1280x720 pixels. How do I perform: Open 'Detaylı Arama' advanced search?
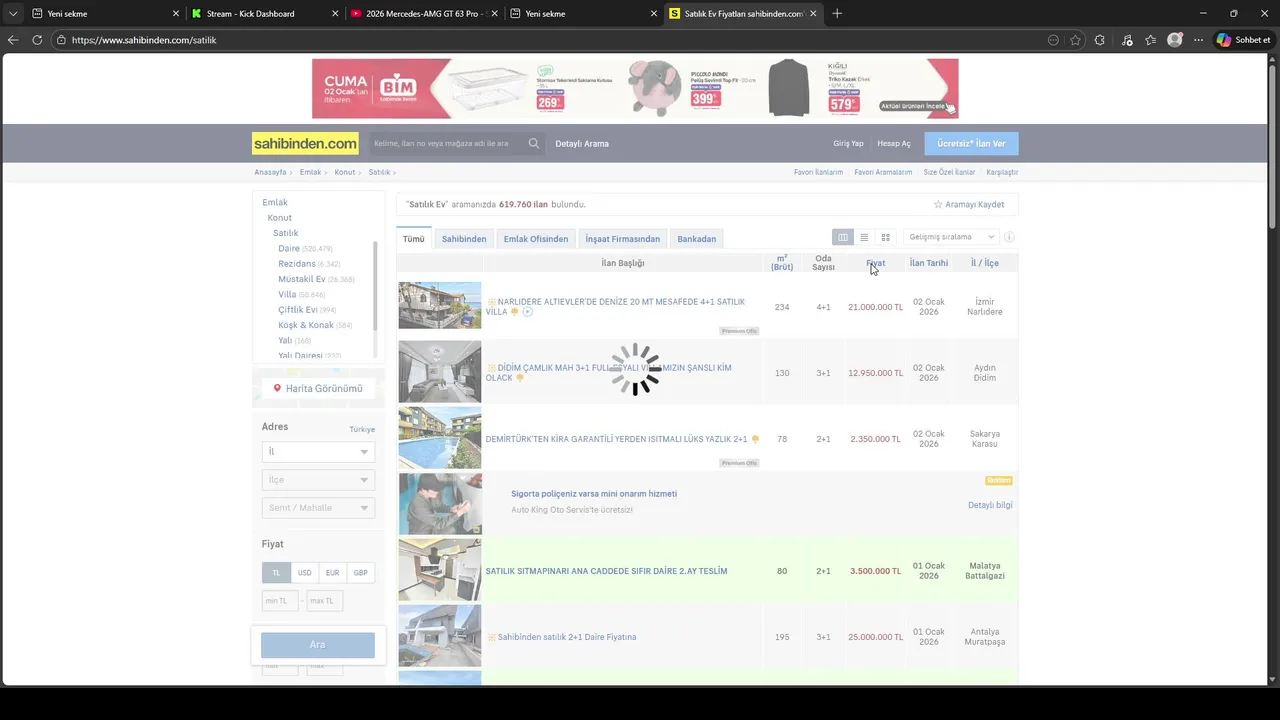coord(582,144)
